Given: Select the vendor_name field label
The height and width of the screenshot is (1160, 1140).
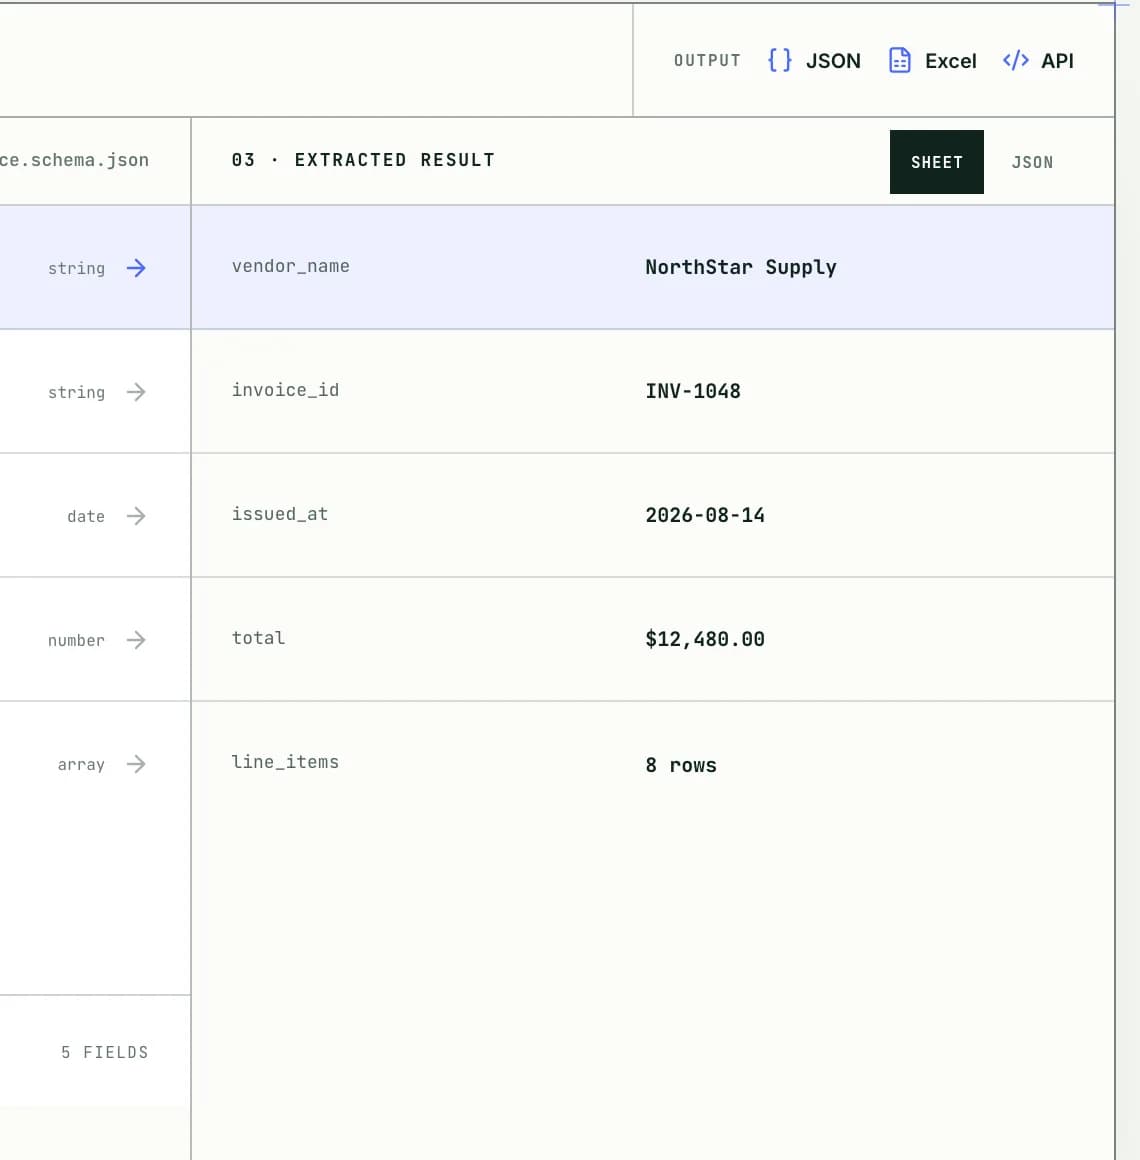Looking at the screenshot, I should click(x=291, y=266).
